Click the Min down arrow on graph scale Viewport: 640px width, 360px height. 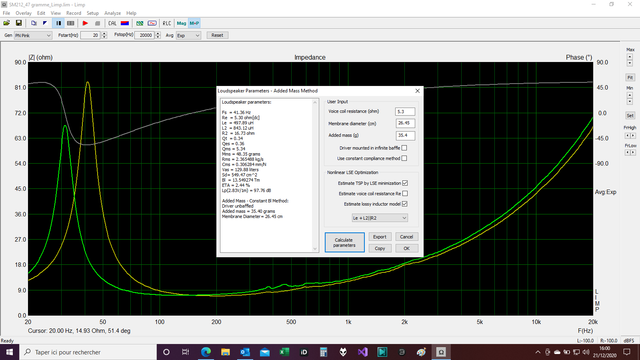(x=630, y=101)
